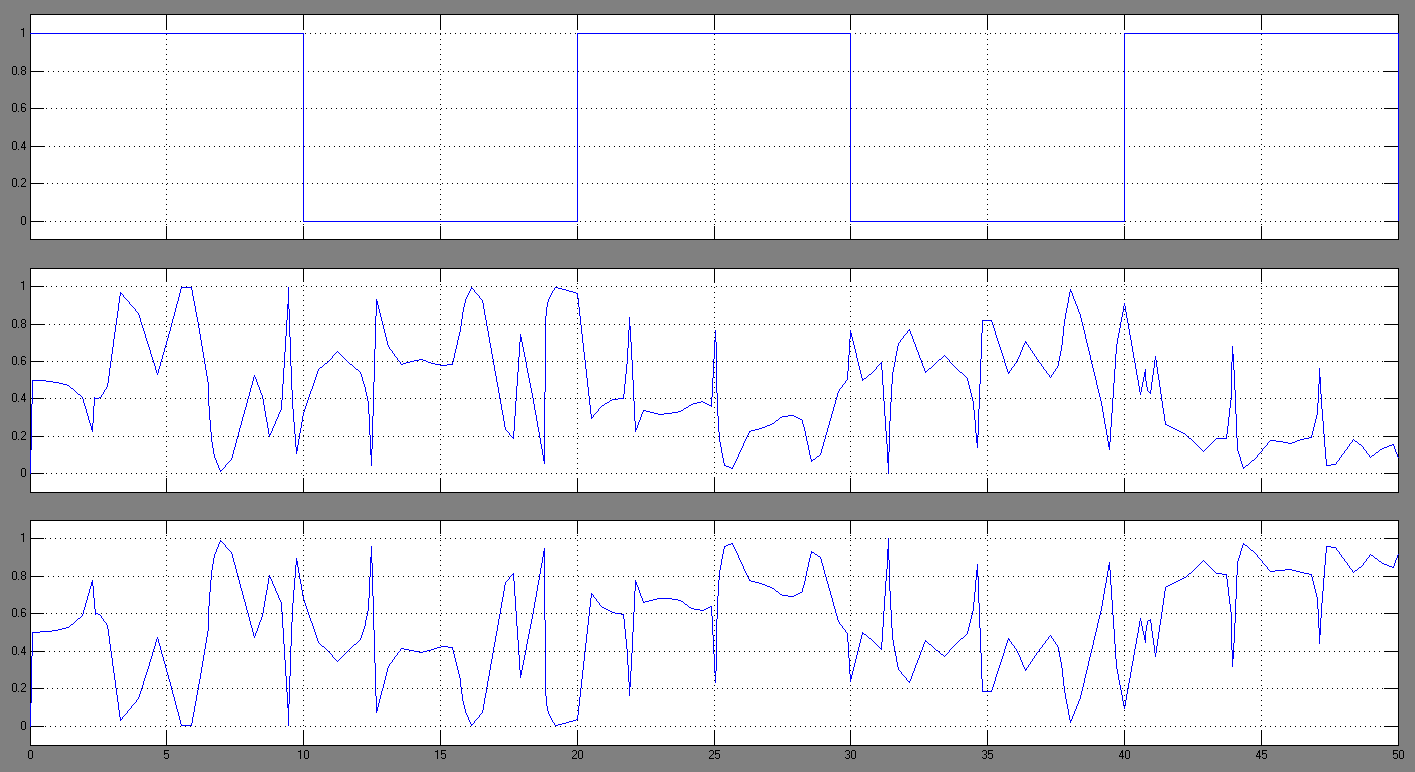Screen dimensions: 1415x772
Task: Click y-axis label 0.2 of bottom plot
Action: point(18,689)
